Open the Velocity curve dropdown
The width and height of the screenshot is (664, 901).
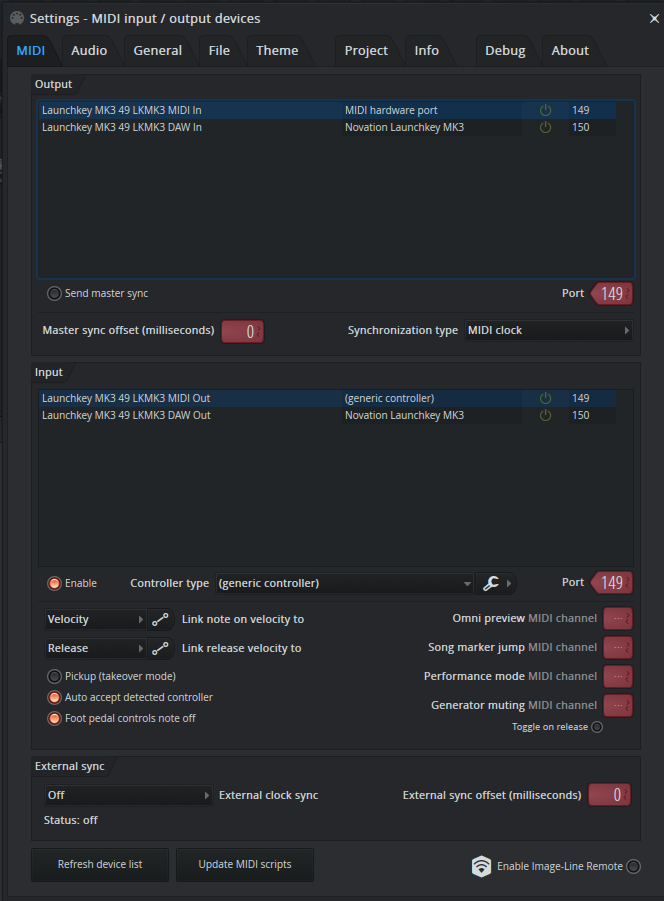coord(95,619)
